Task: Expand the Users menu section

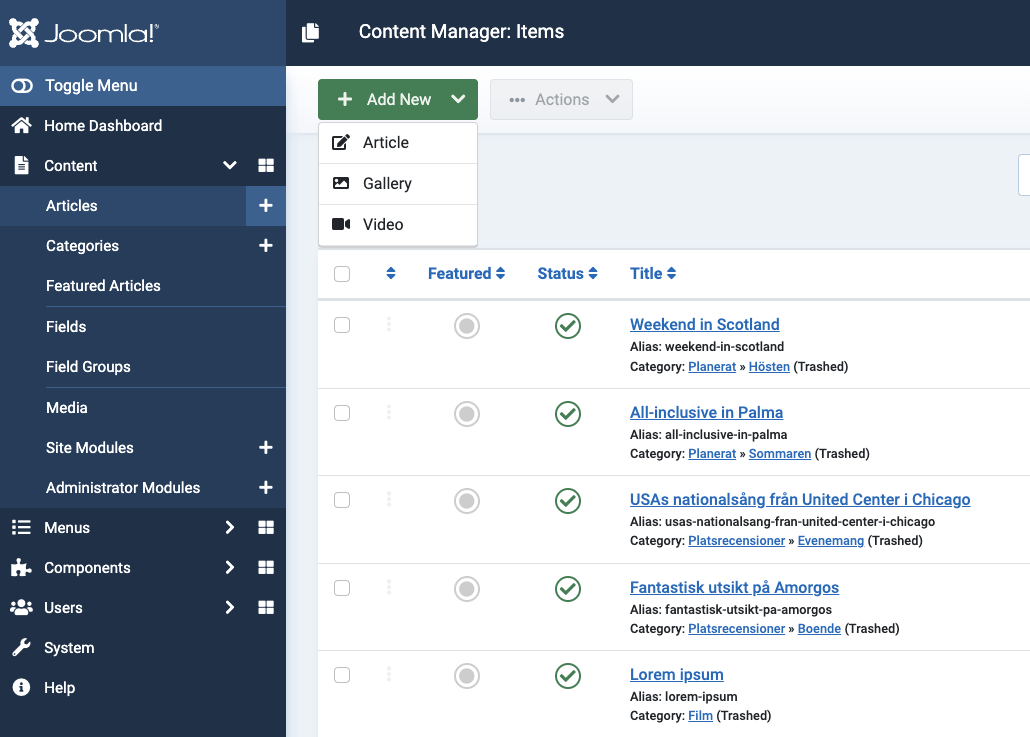Action: (x=63, y=608)
